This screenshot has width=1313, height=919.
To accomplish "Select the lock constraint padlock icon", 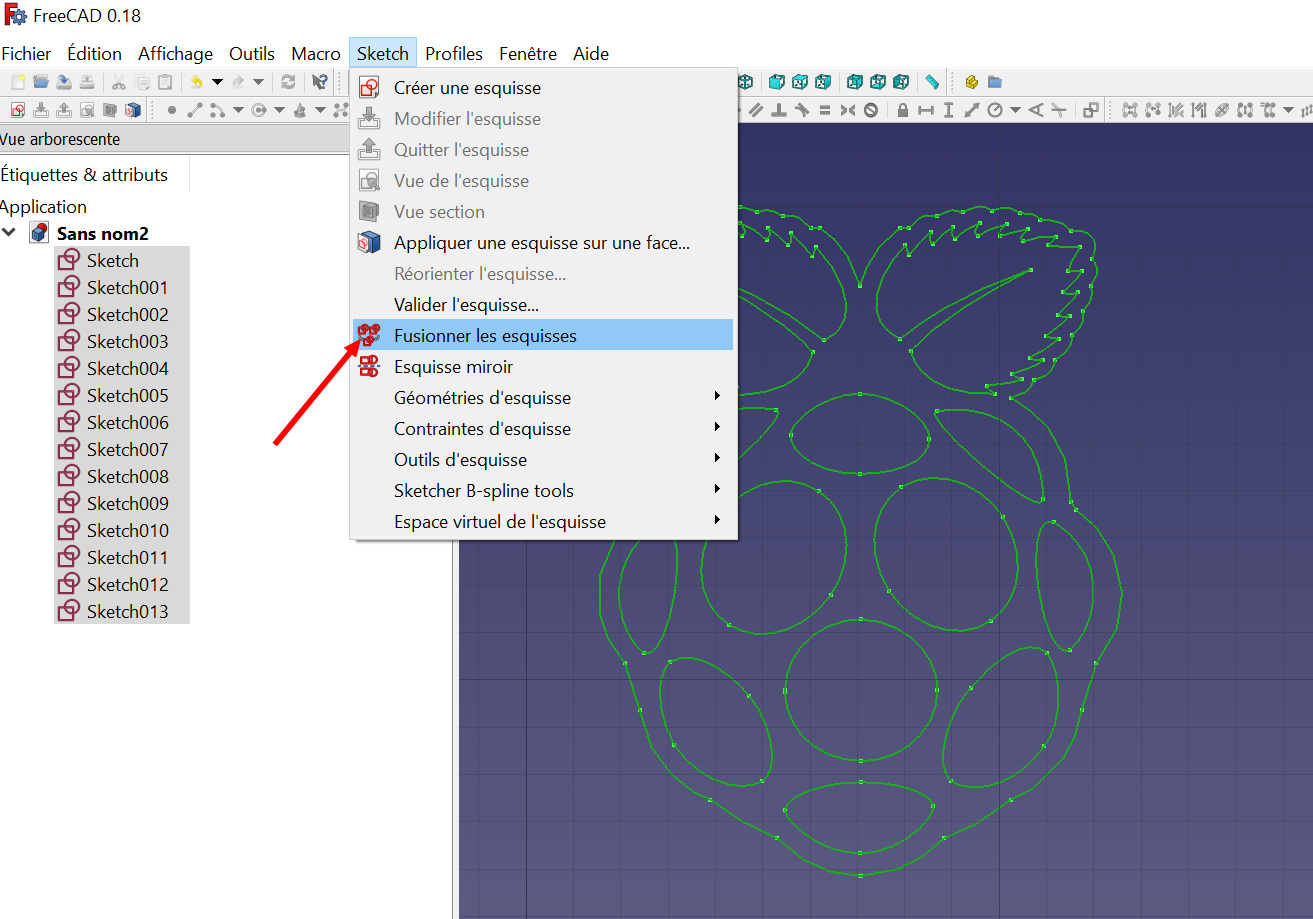I will (x=902, y=110).
